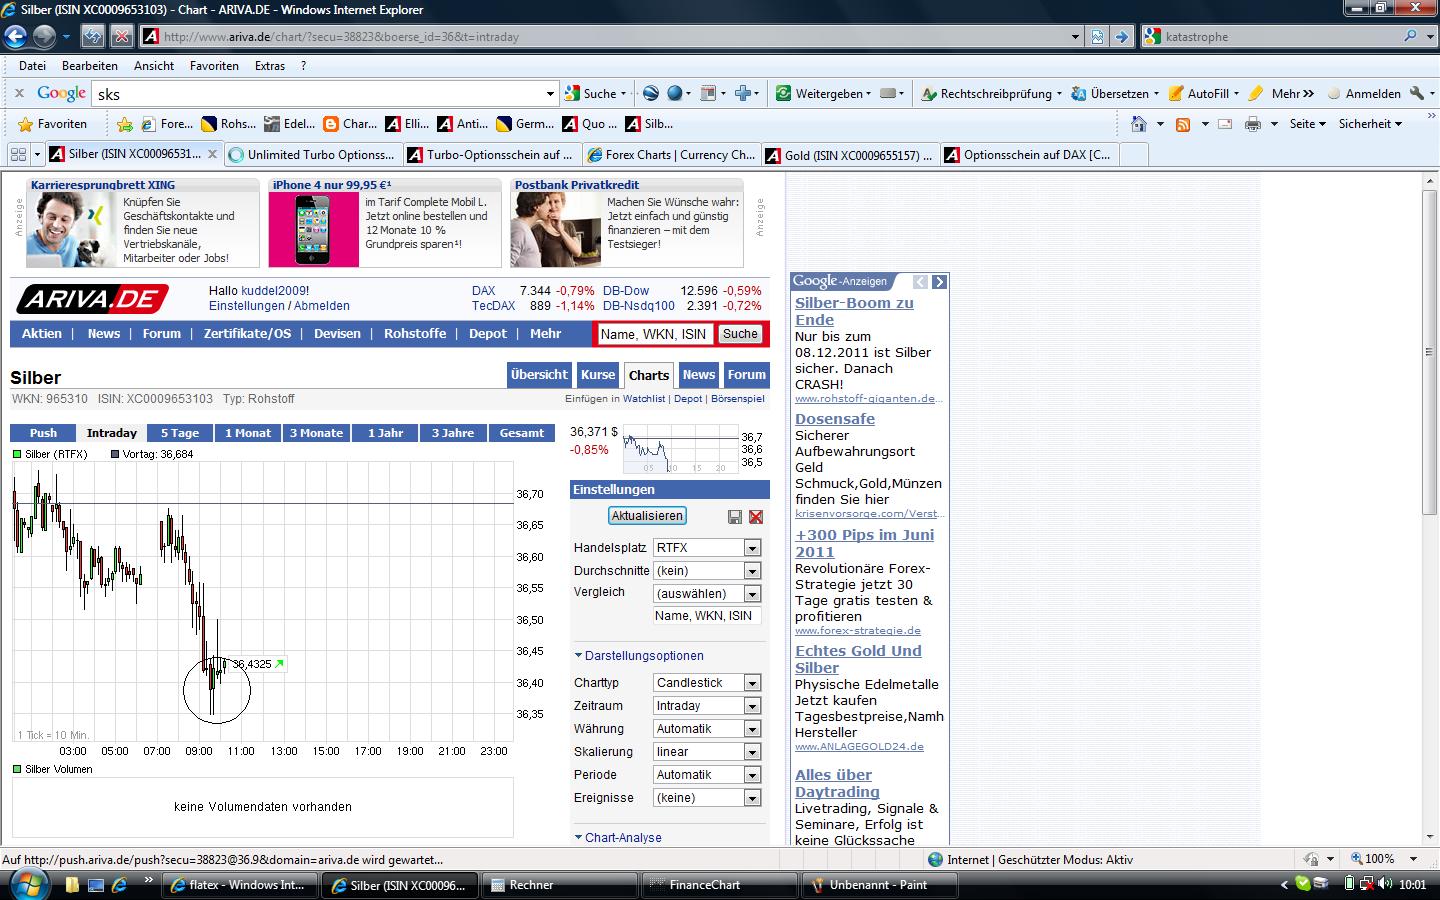Image resolution: width=1440 pixels, height=900 pixels.
Task: Click the Google toolbar plus share icon
Action: click(743, 93)
